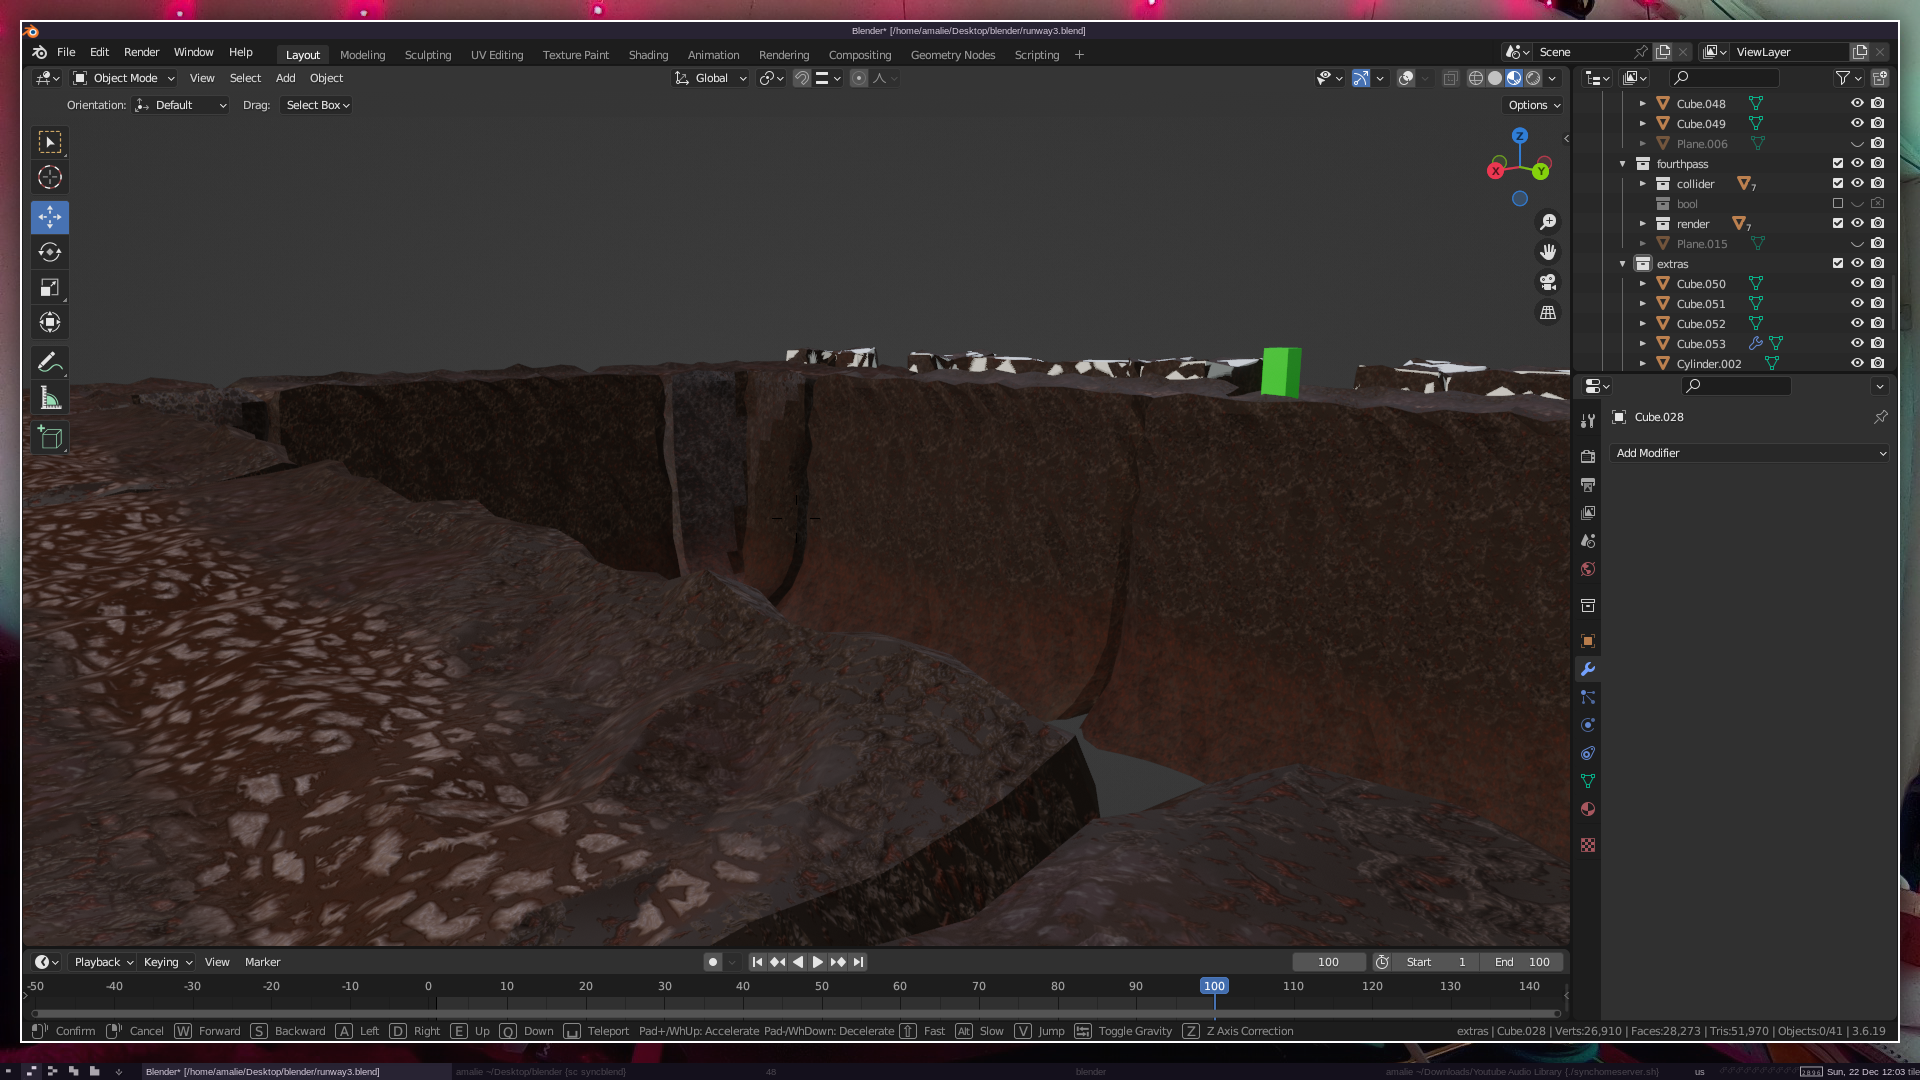Viewport: 1920px width, 1080px height.
Task: Select the Rotate tool in toolbar
Action: [50, 252]
